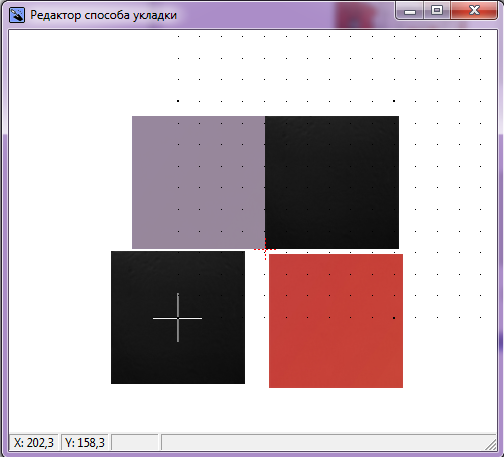Click the X coordinate status field
The height and width of the screenshot is (457, 504).
(x=34, y=442)
